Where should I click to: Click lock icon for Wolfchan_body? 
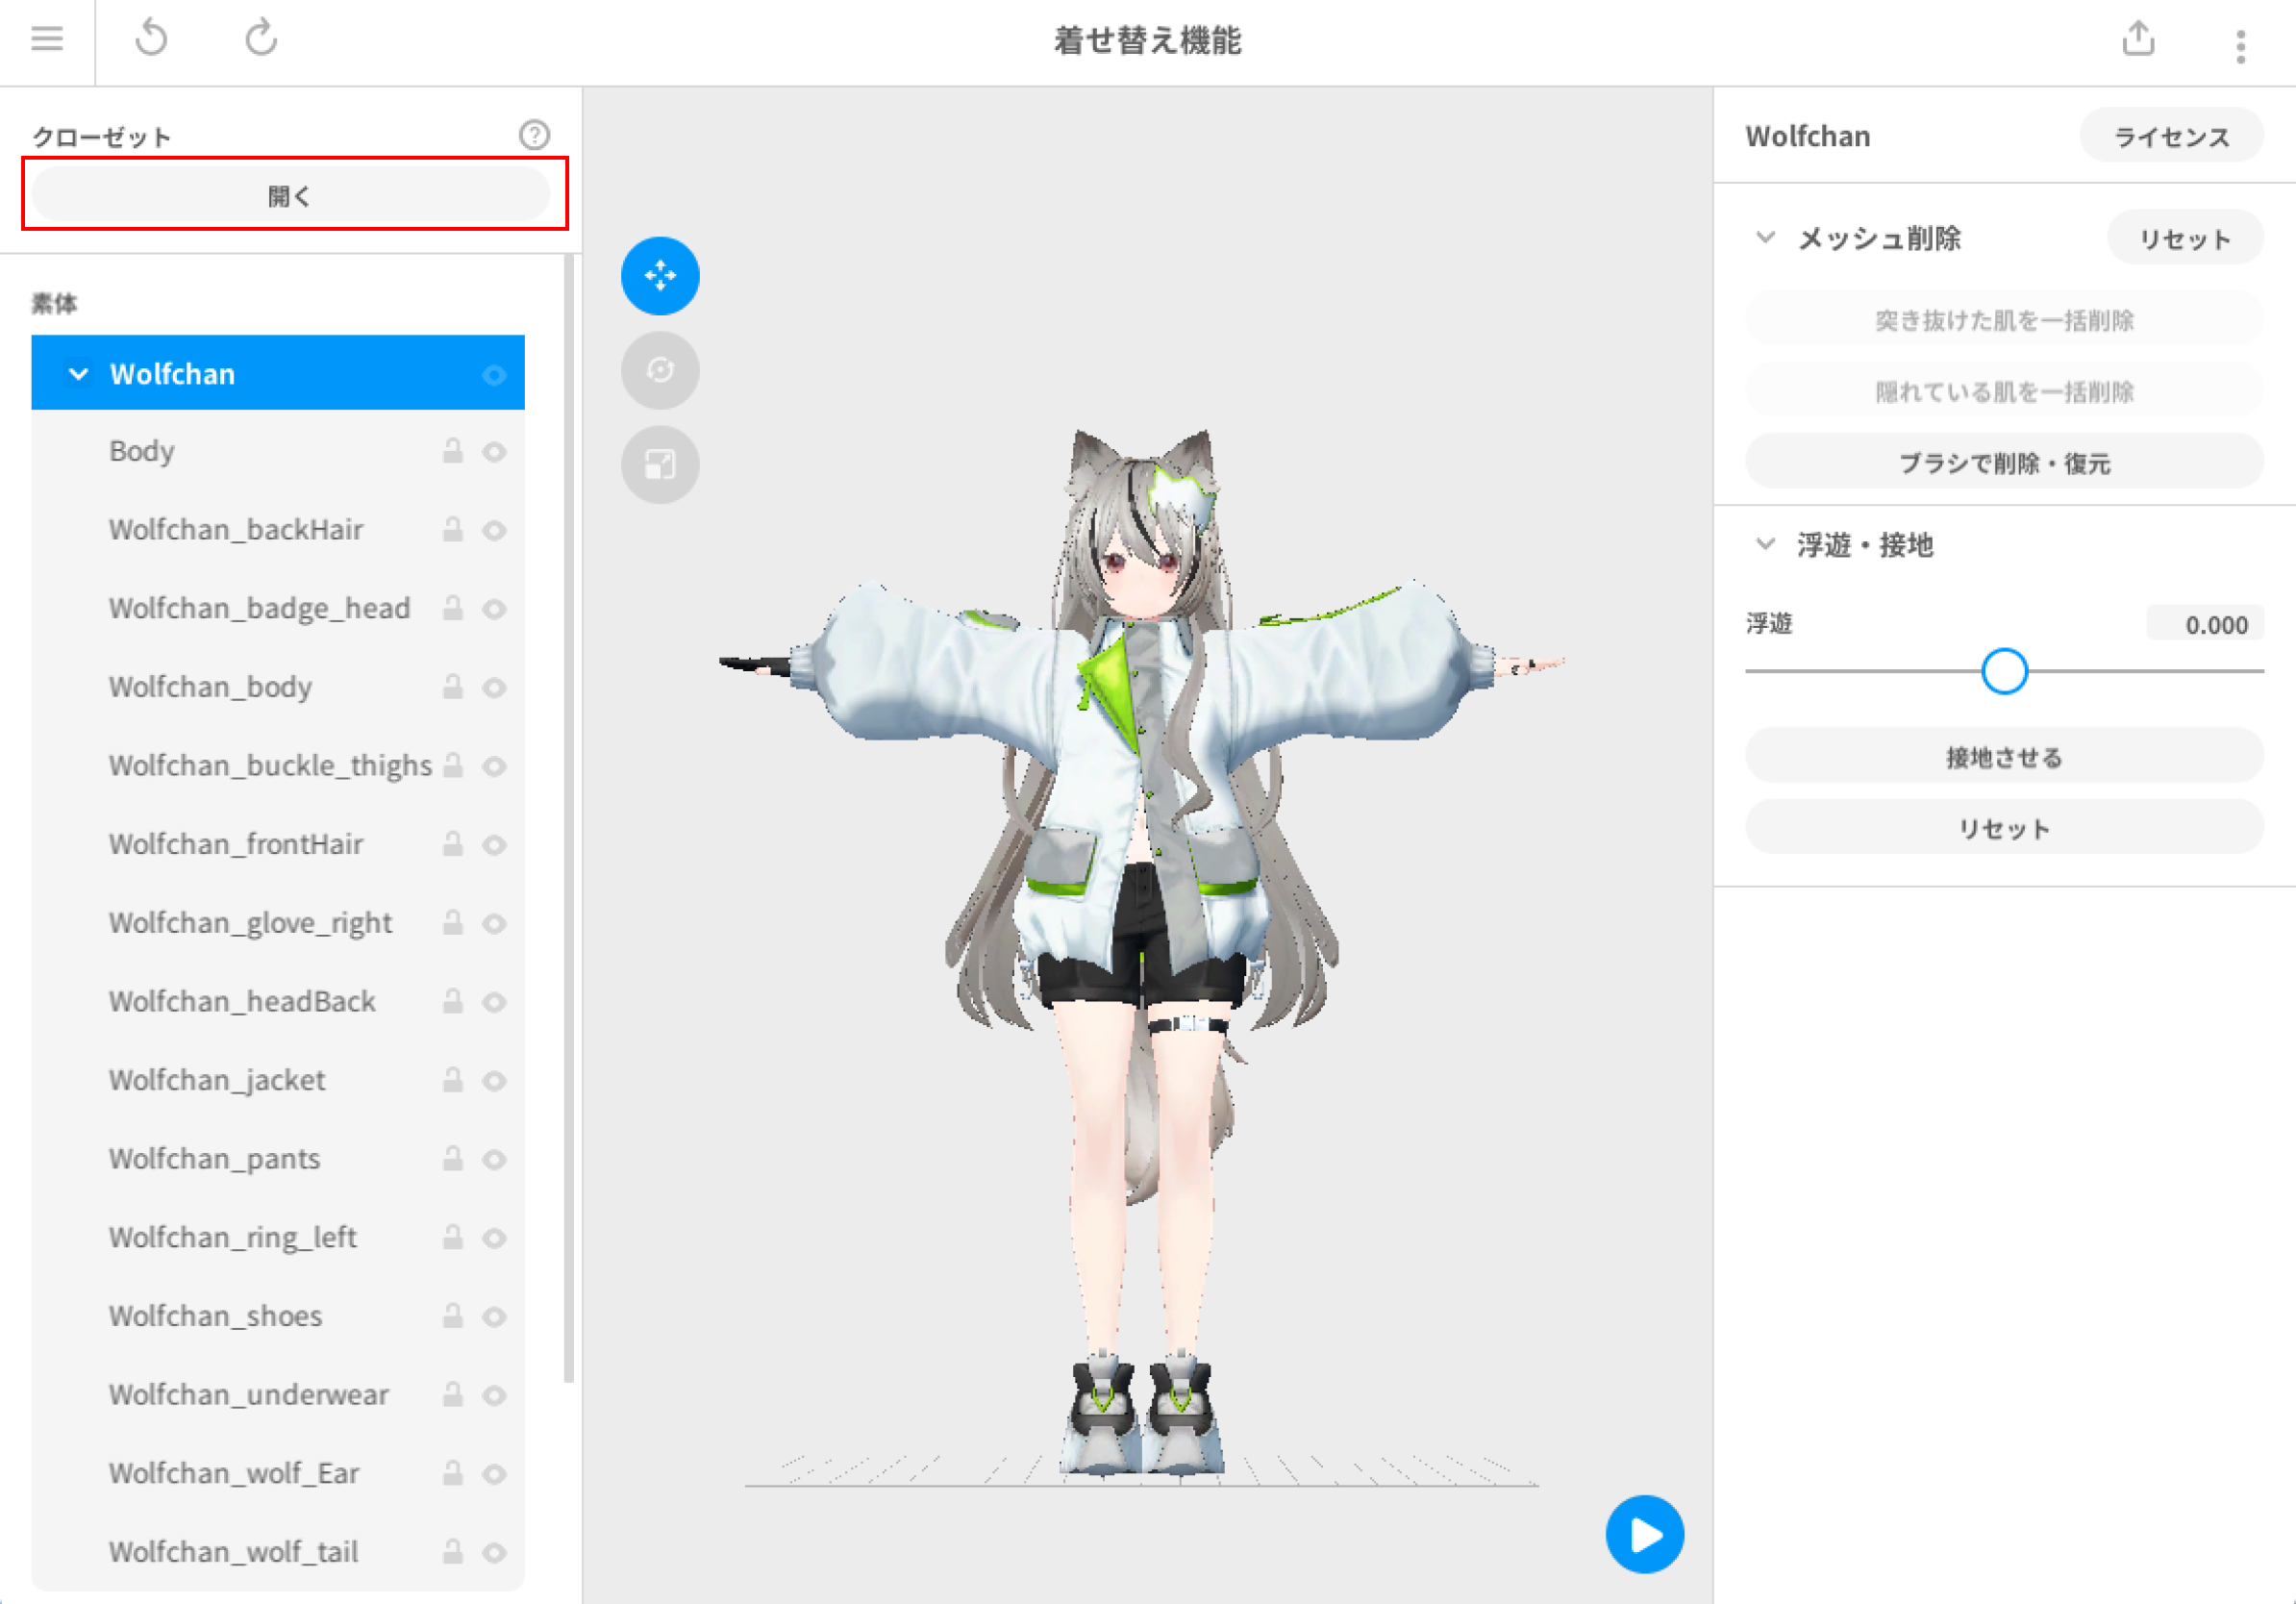453,686
